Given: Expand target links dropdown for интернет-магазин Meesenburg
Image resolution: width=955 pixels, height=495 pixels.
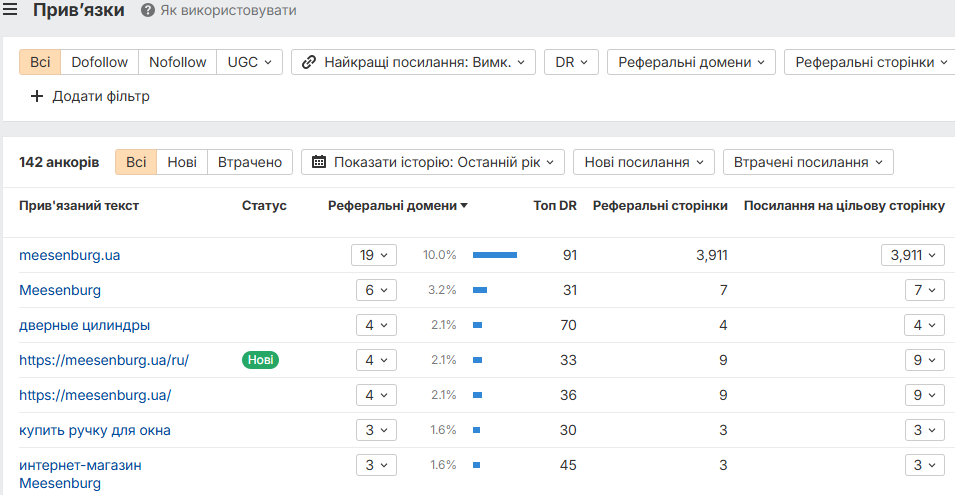Looking at the screenshot, I should 925,465.
